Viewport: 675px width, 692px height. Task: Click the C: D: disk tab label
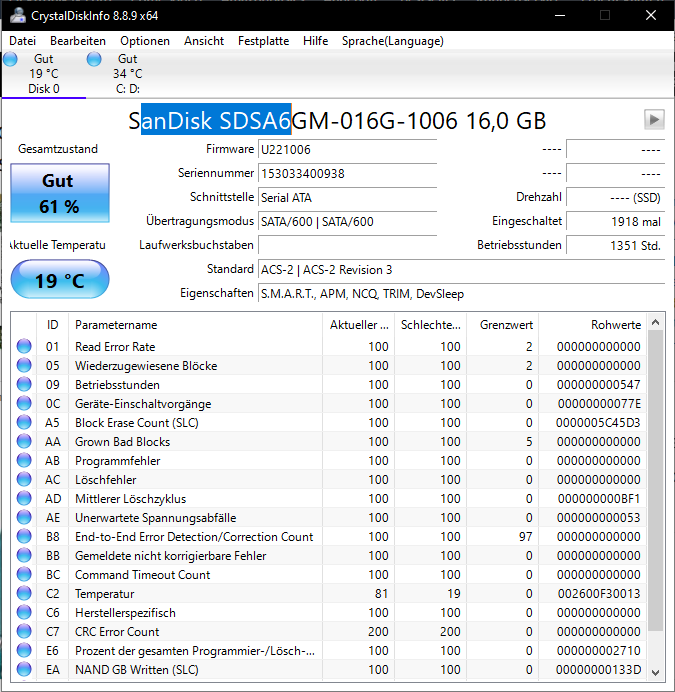(x=128, y=89)
